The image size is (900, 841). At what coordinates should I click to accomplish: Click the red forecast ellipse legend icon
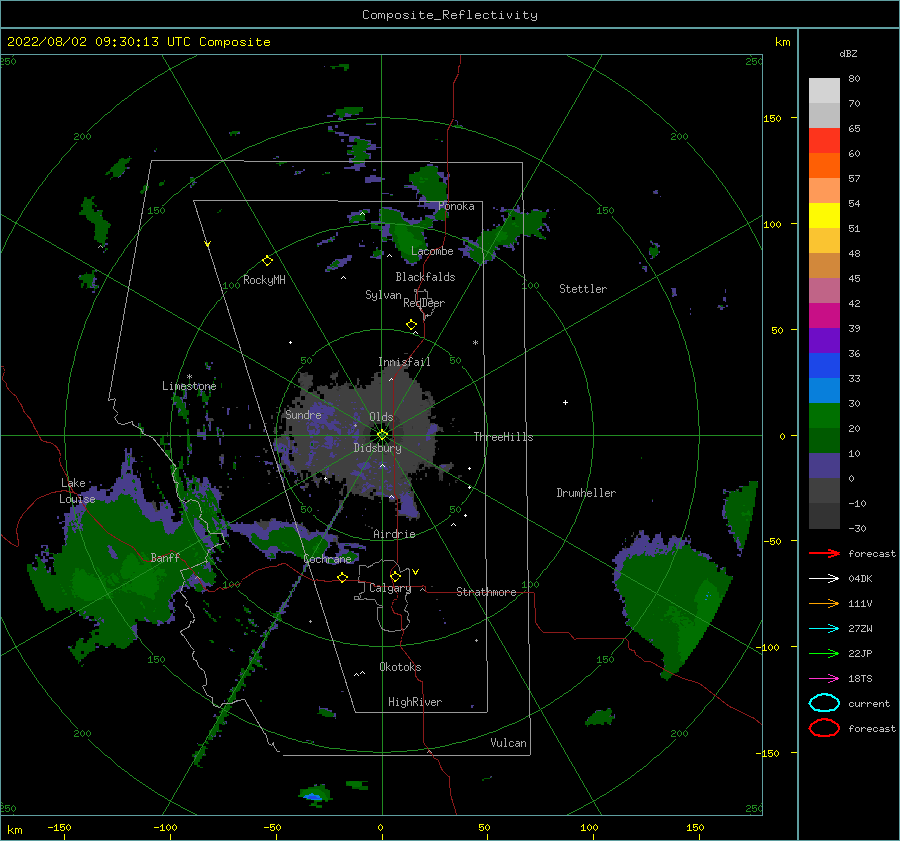click(824, 728)
